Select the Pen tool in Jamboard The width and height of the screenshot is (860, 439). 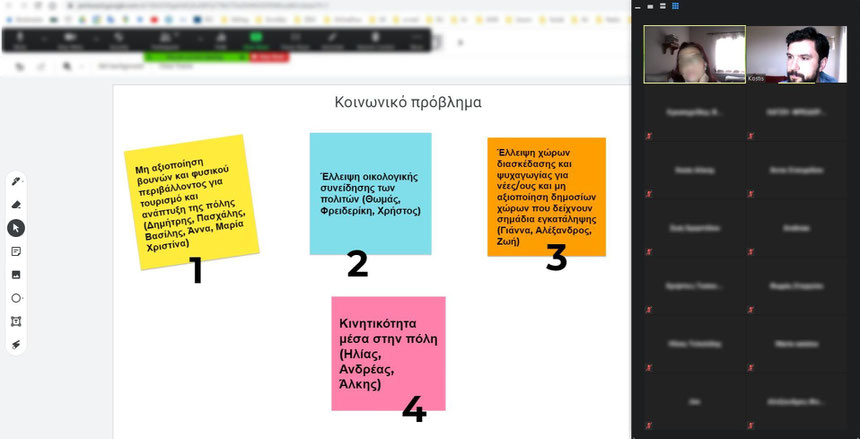point(16,181)
